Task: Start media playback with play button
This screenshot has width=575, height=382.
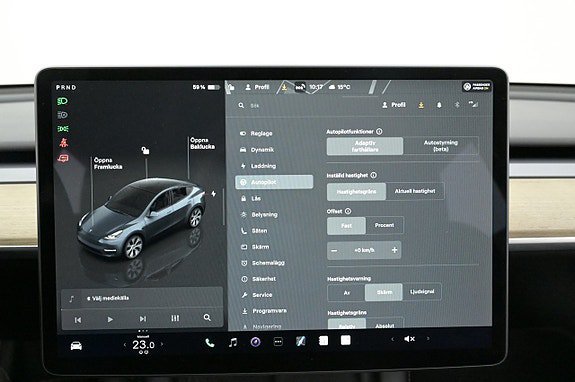Action: (x=110, y=320)
